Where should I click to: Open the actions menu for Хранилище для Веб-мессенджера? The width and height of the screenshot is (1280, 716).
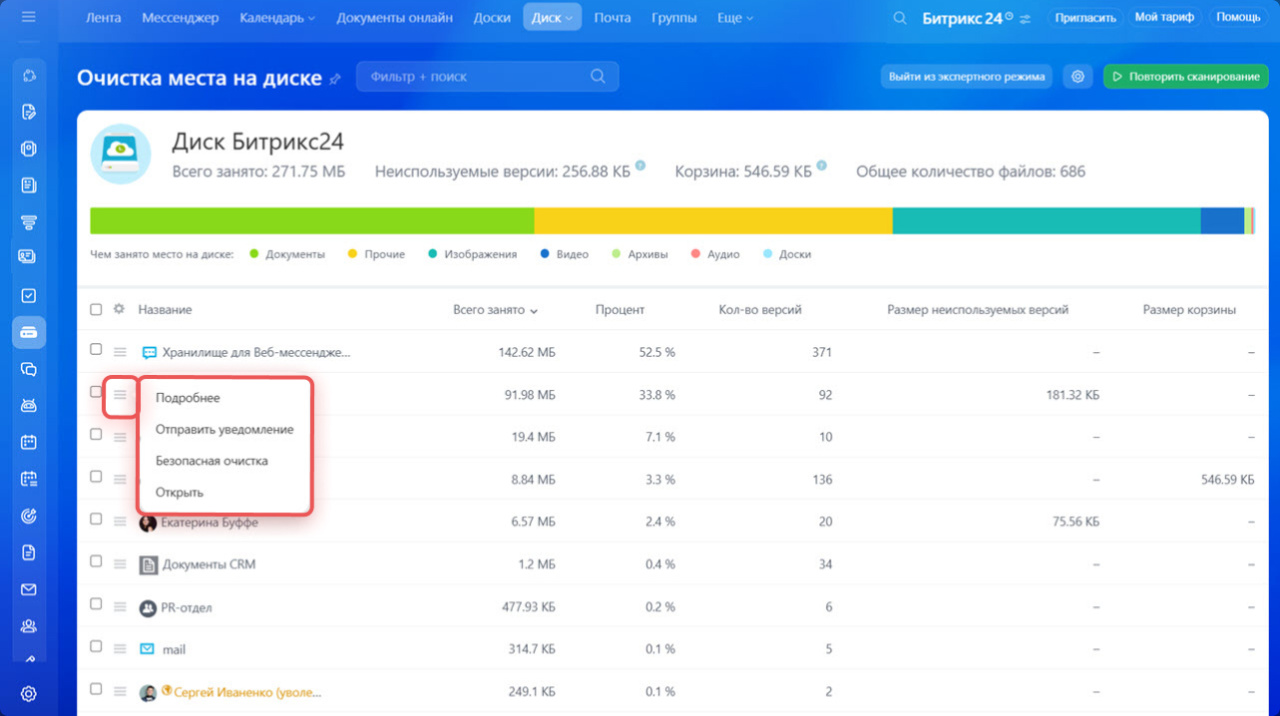(120, 352)
